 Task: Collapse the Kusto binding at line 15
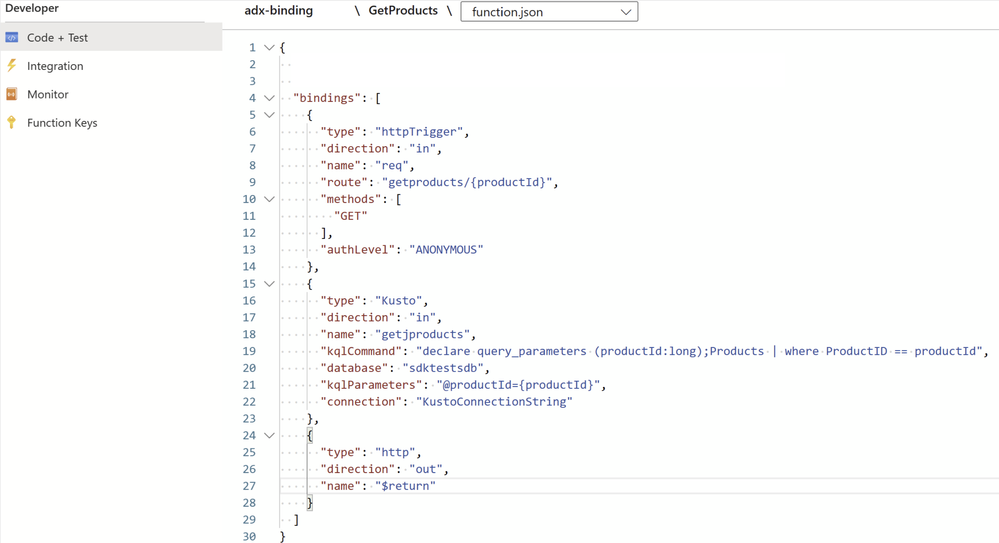(x=270, y=284)
